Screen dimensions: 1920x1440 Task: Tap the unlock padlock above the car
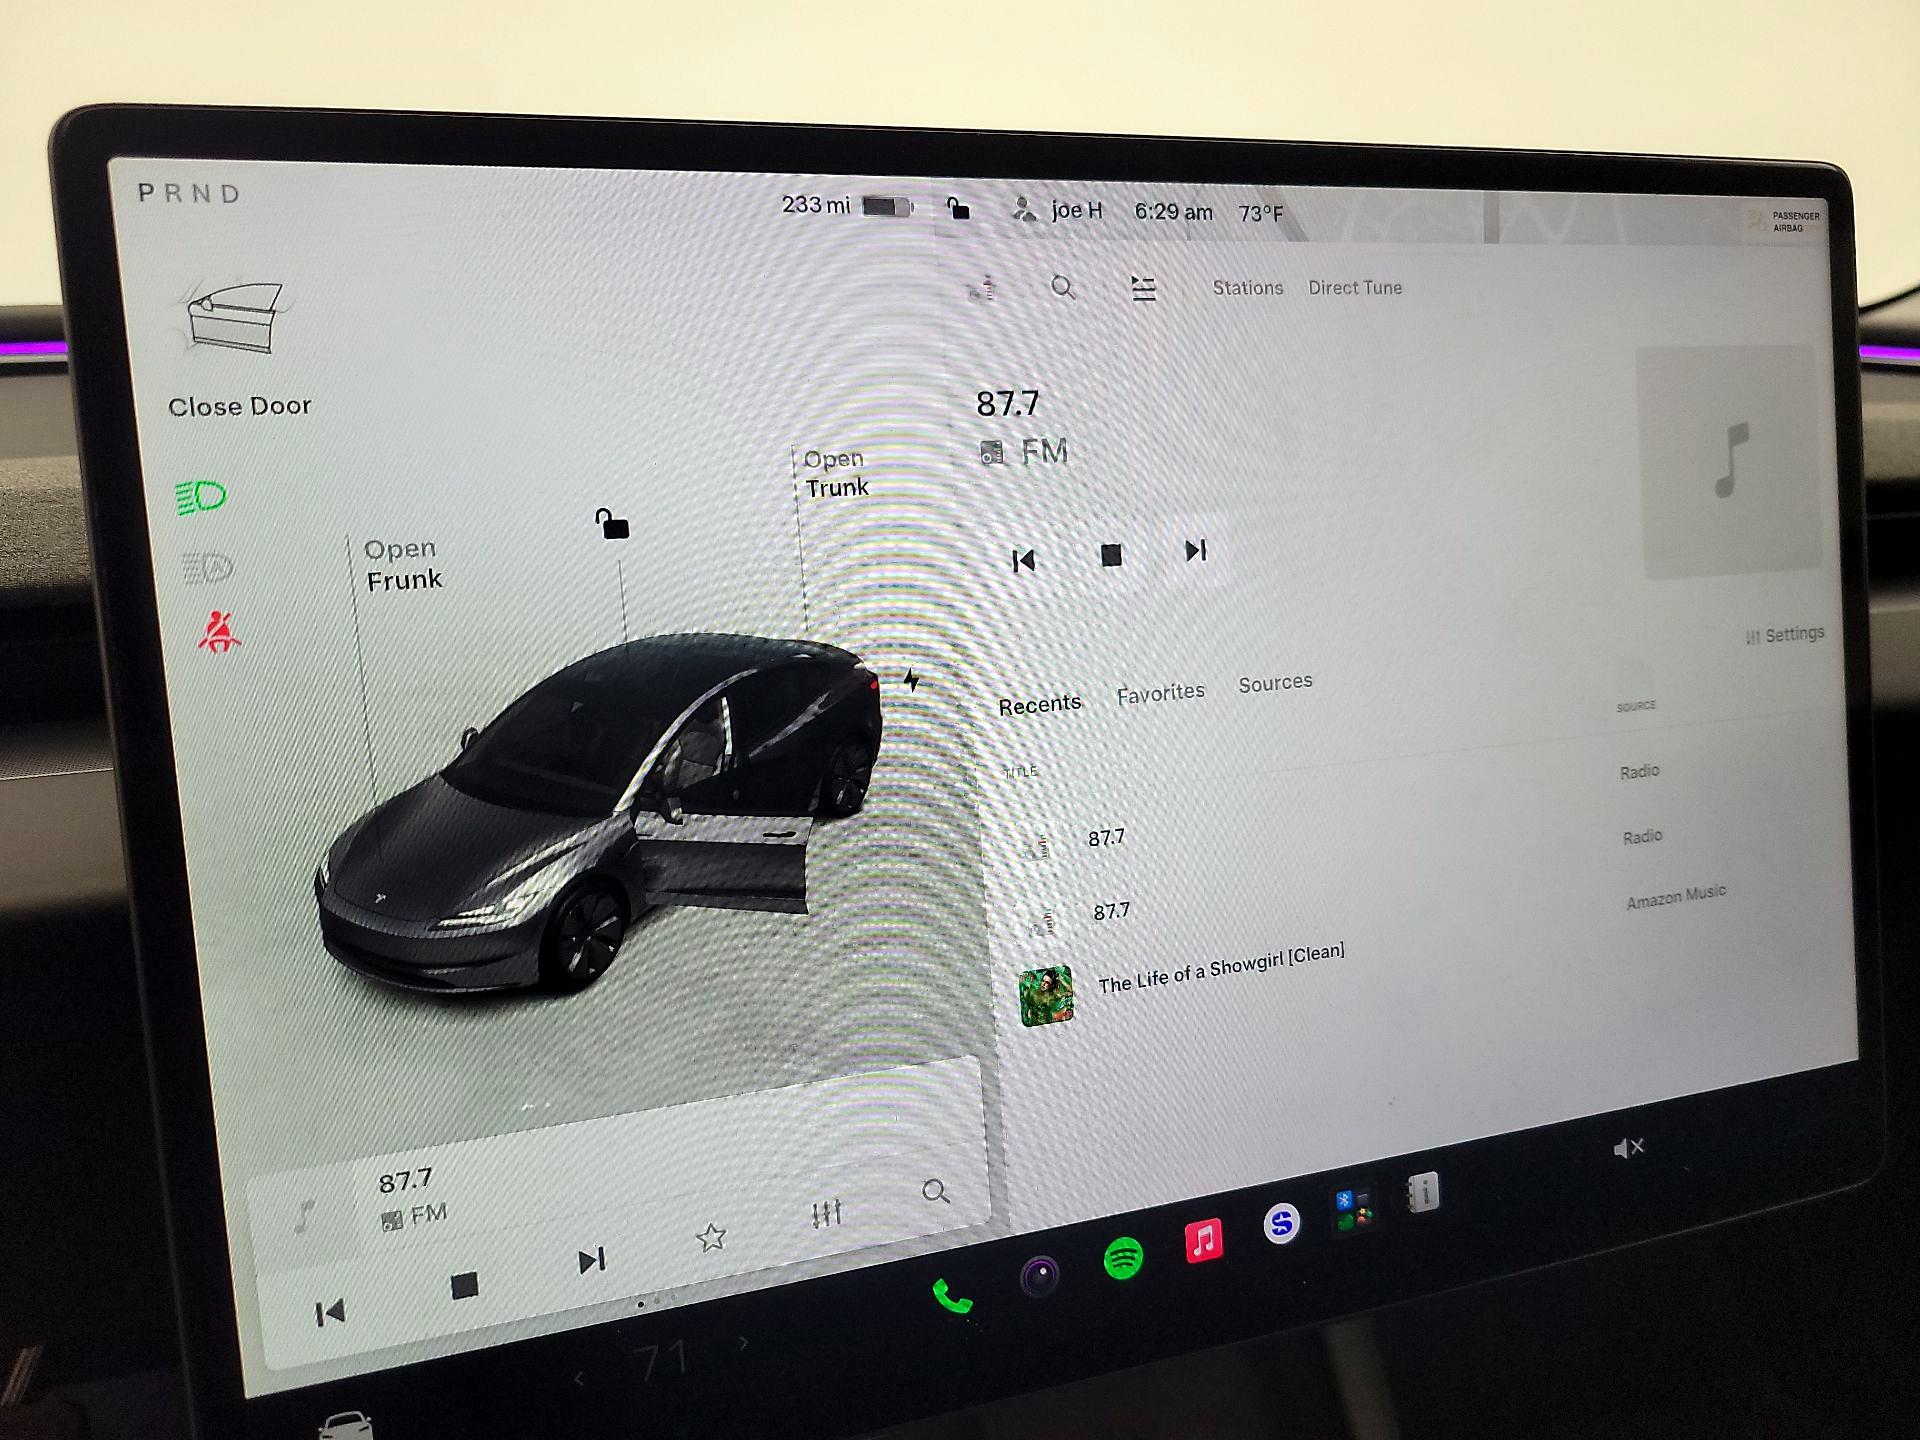tap(612, 523)
